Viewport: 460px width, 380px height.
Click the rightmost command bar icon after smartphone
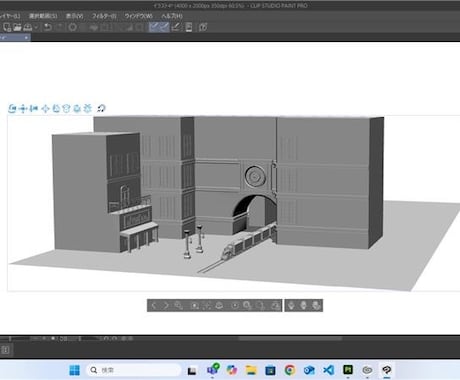click(x=203, y=27)
